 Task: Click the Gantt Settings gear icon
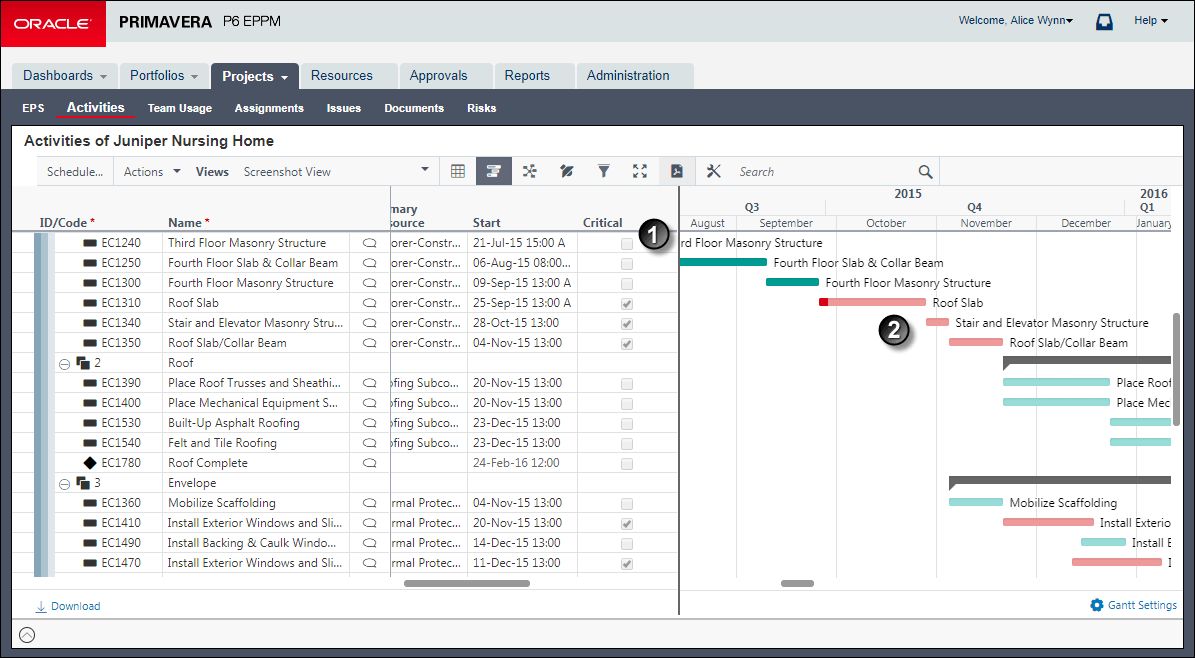coord(1097,605)
